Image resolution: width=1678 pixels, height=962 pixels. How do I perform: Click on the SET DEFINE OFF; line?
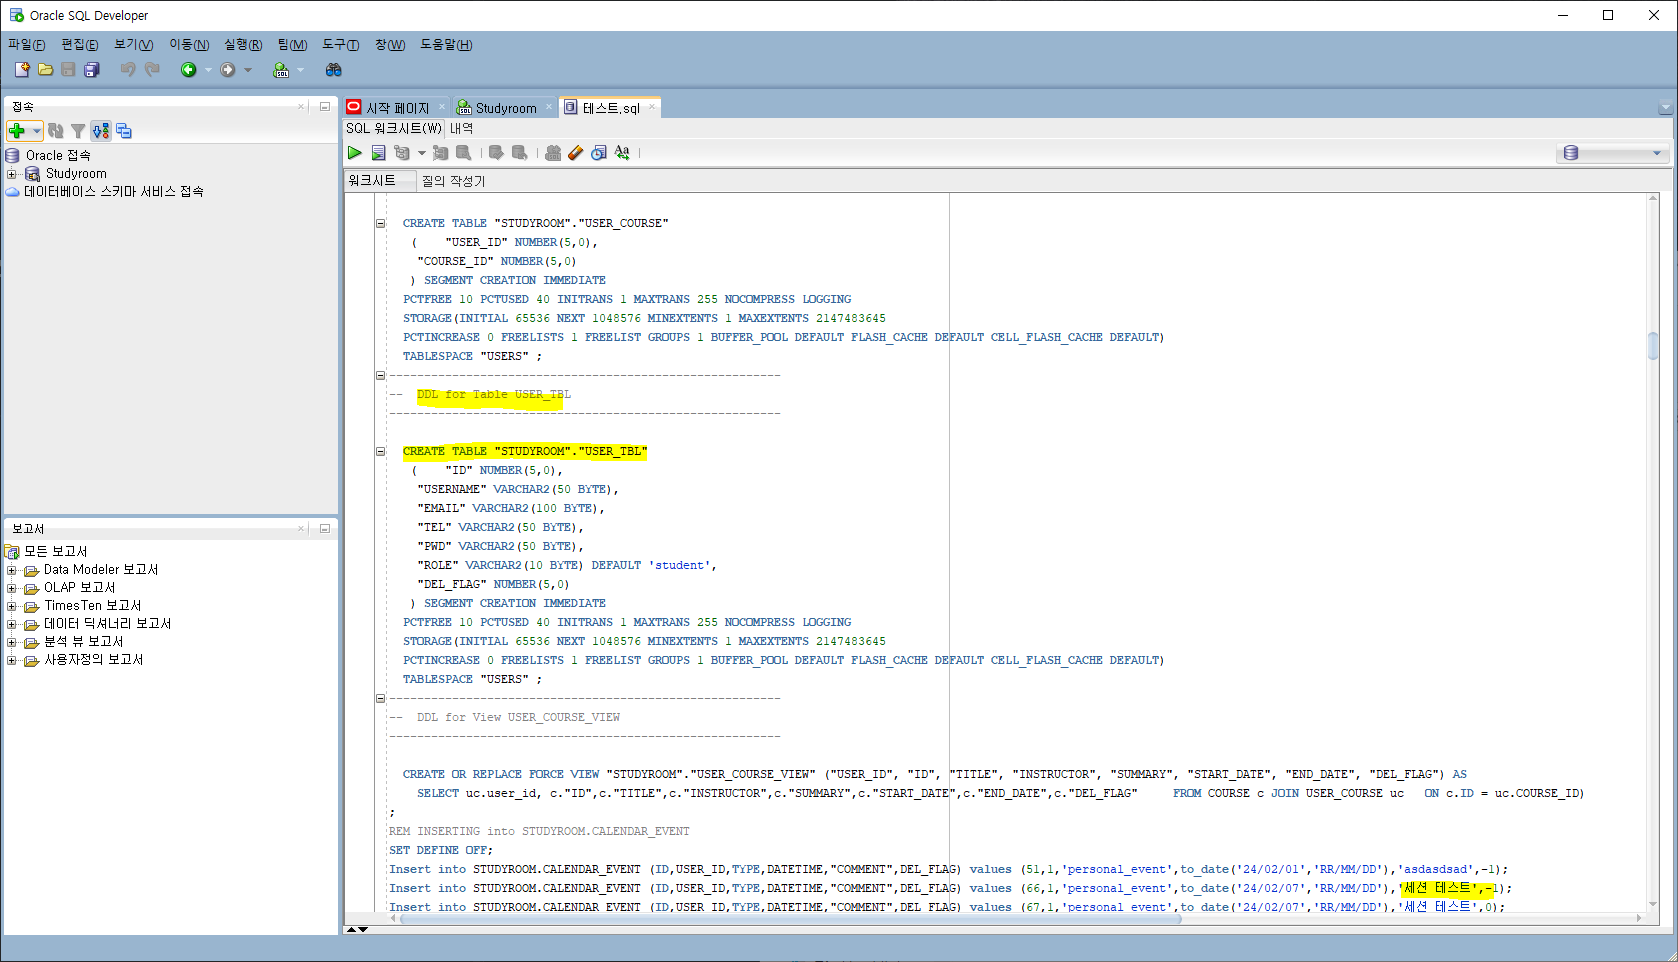441,850
